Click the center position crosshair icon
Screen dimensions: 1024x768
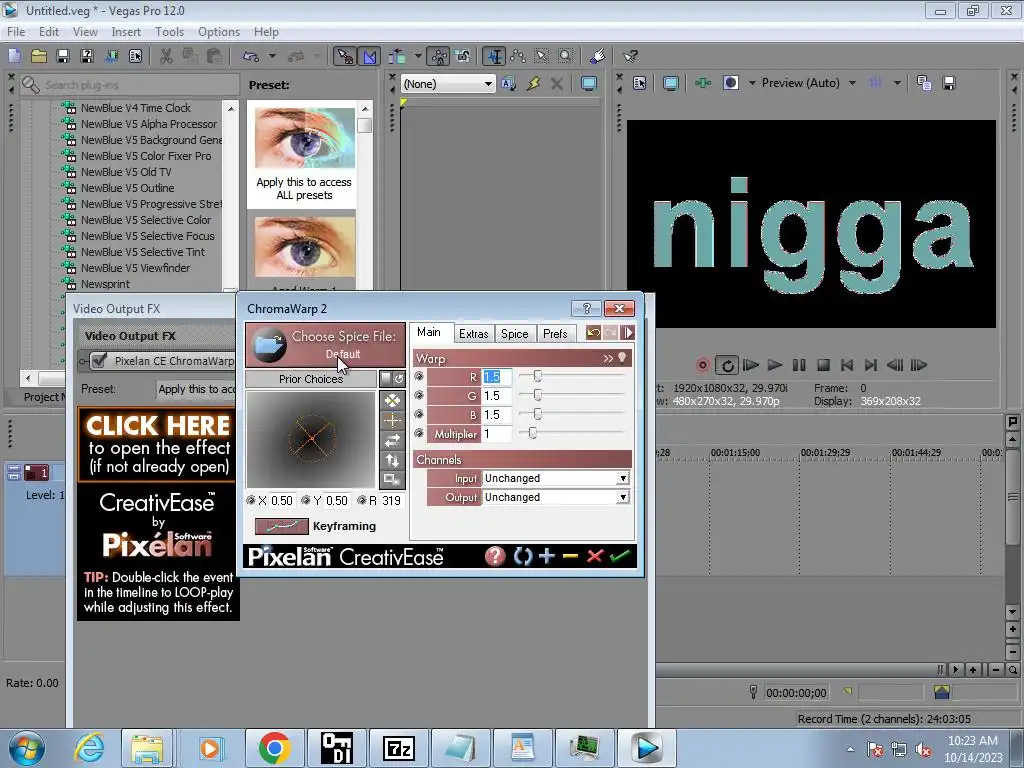tap(392, 420)
